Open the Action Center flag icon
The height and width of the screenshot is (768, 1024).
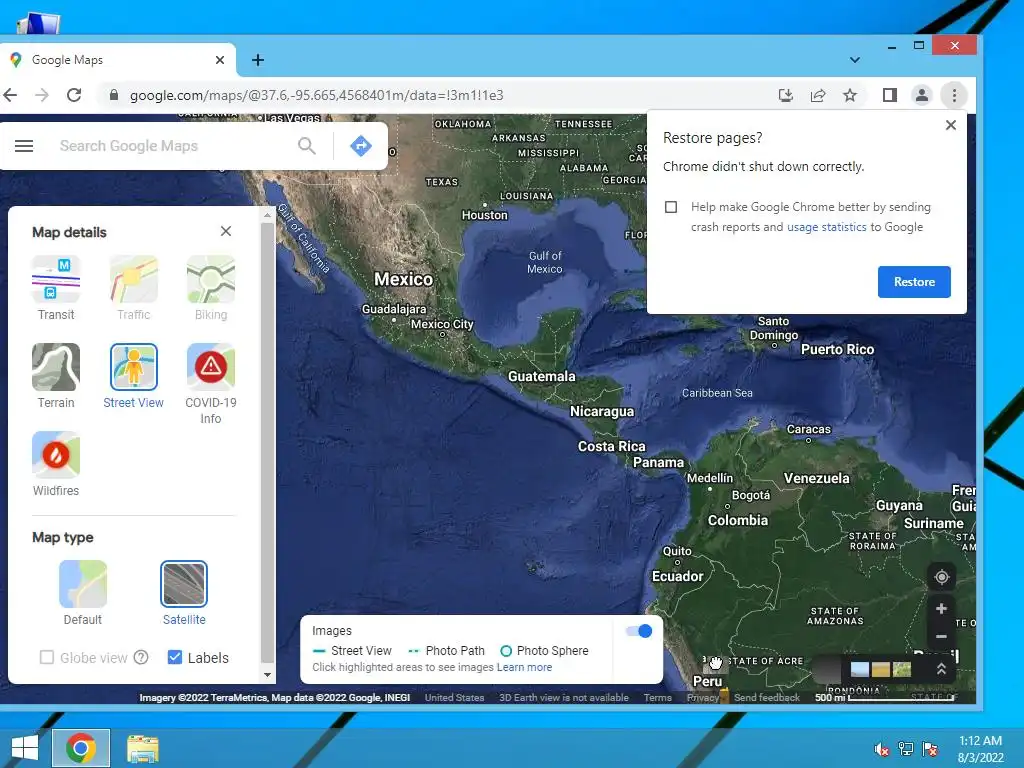(930, 749)
